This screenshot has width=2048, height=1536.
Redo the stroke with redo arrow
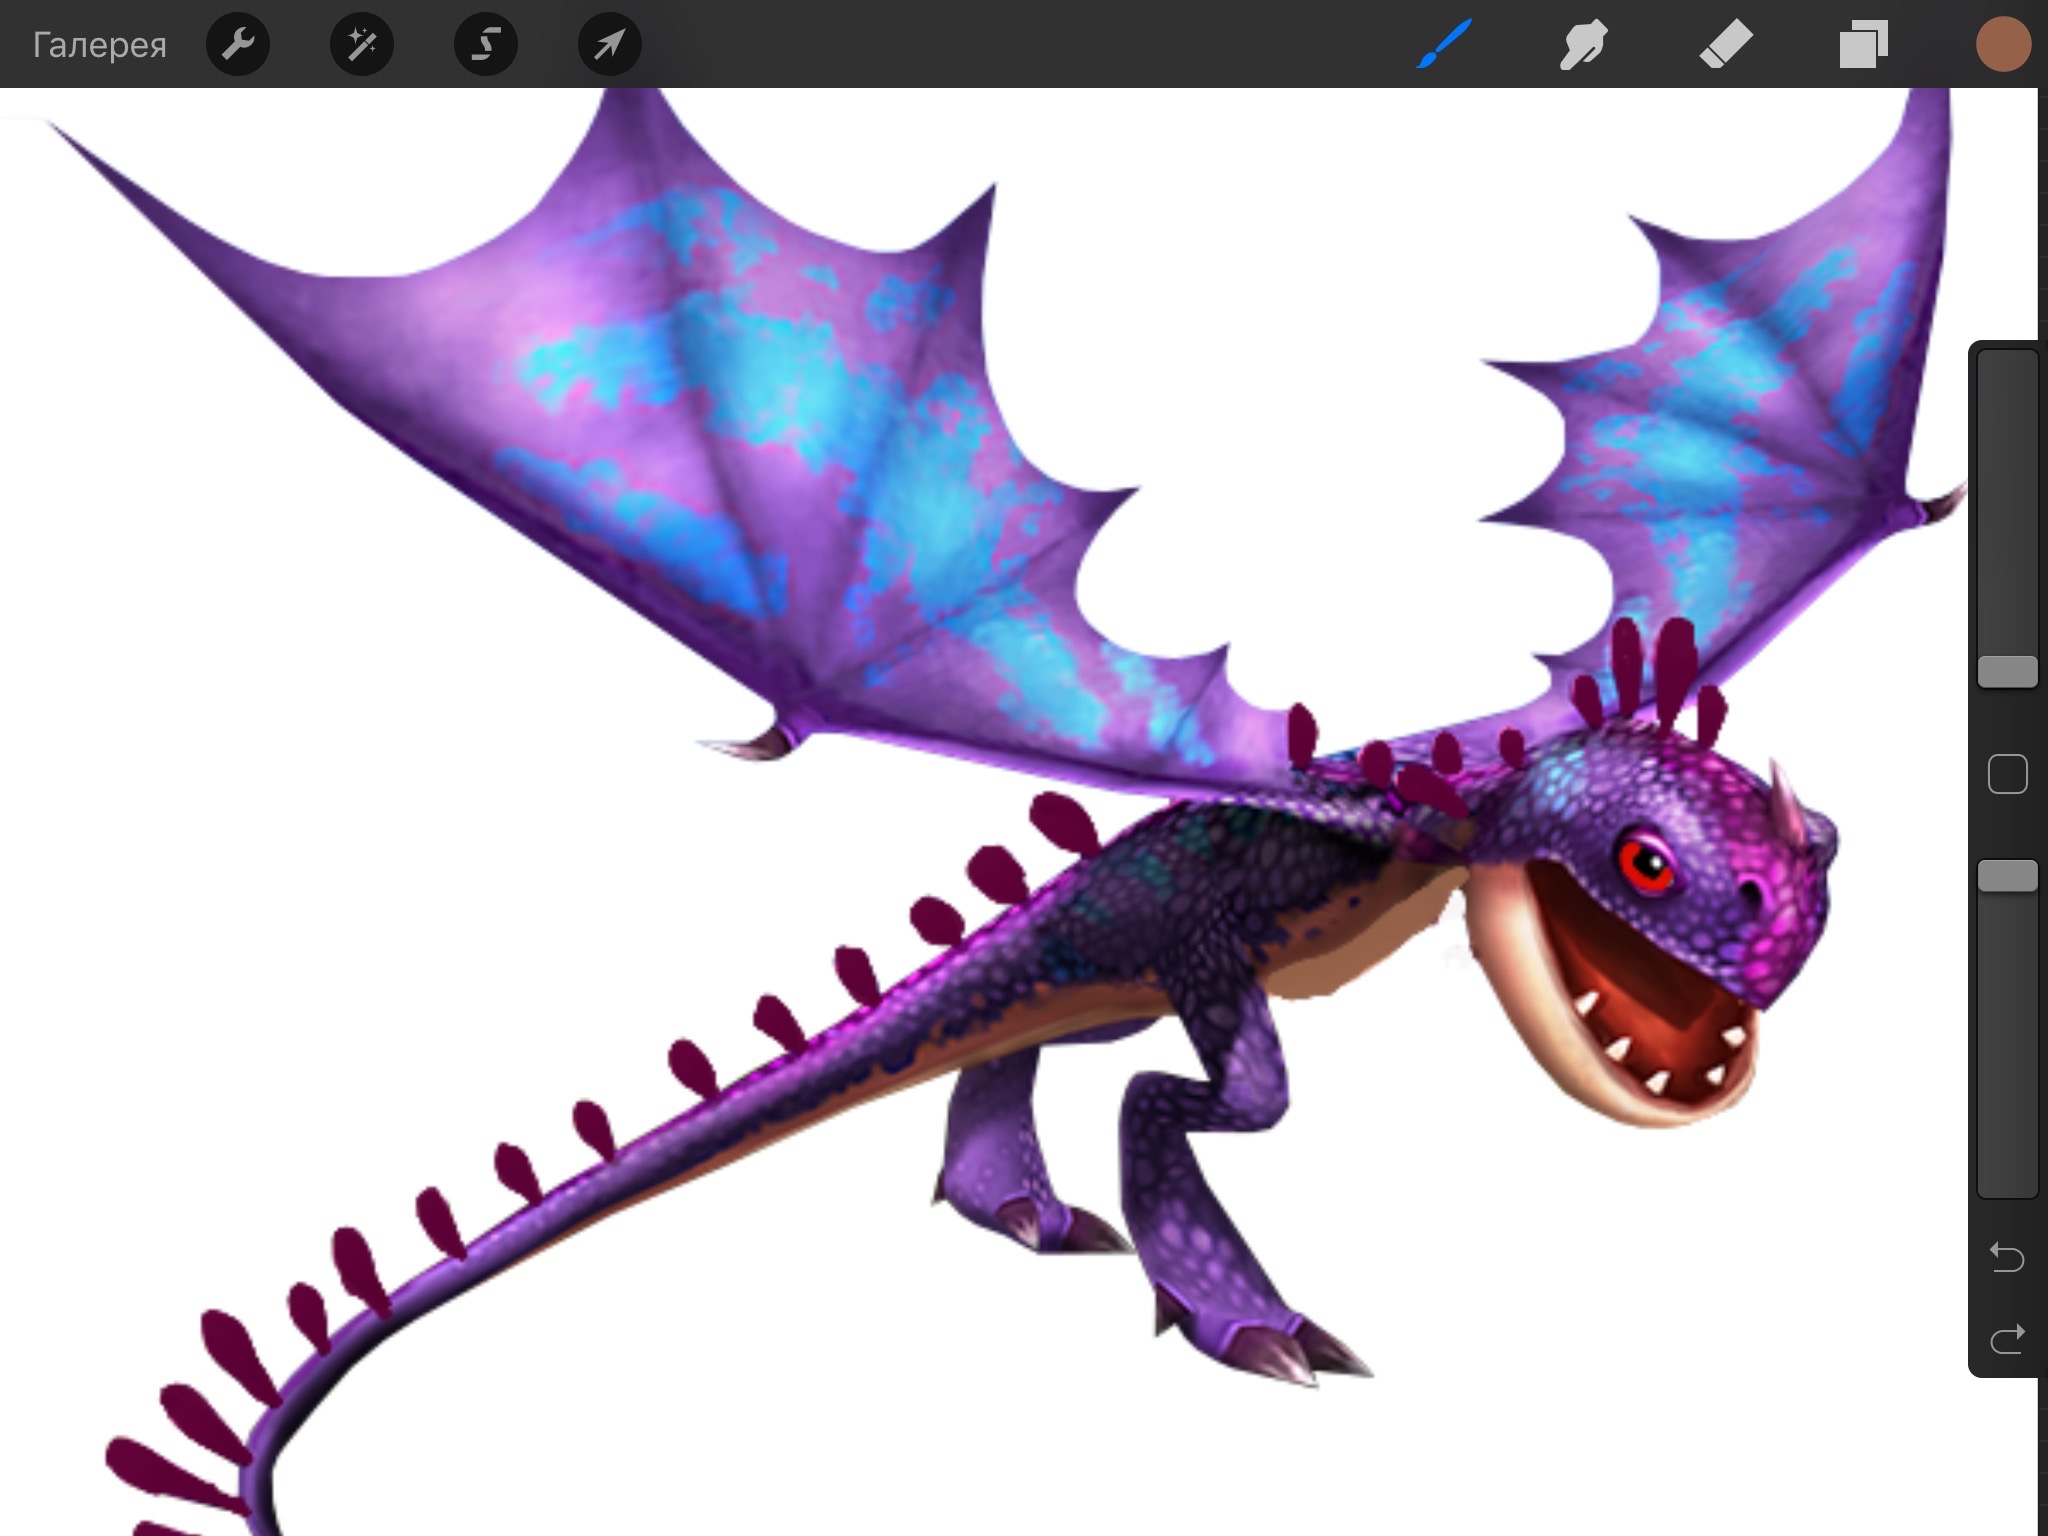point(2007,1338)
